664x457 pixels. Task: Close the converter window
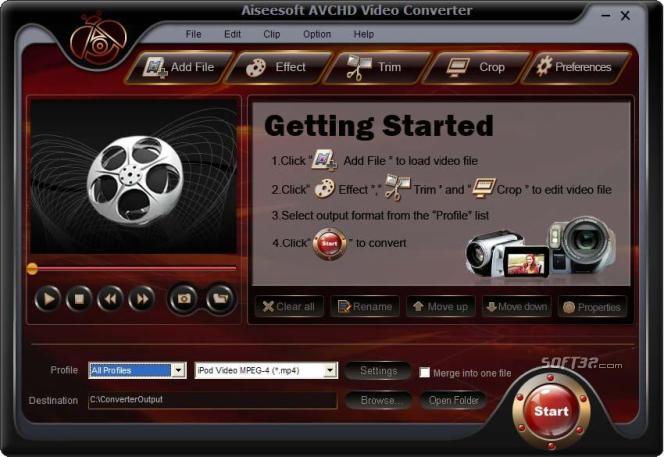[625, 16]
